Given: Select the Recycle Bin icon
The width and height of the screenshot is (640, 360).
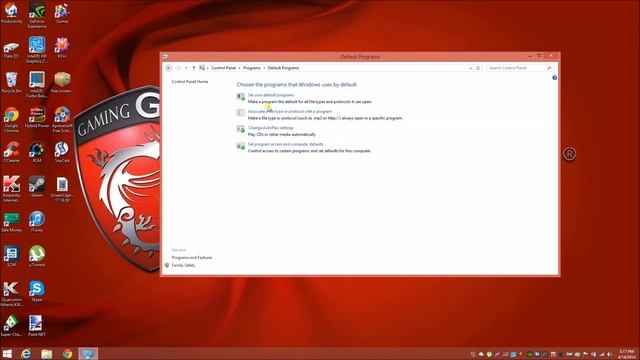Looking at the screenshot, I should (x=11, y=82).
